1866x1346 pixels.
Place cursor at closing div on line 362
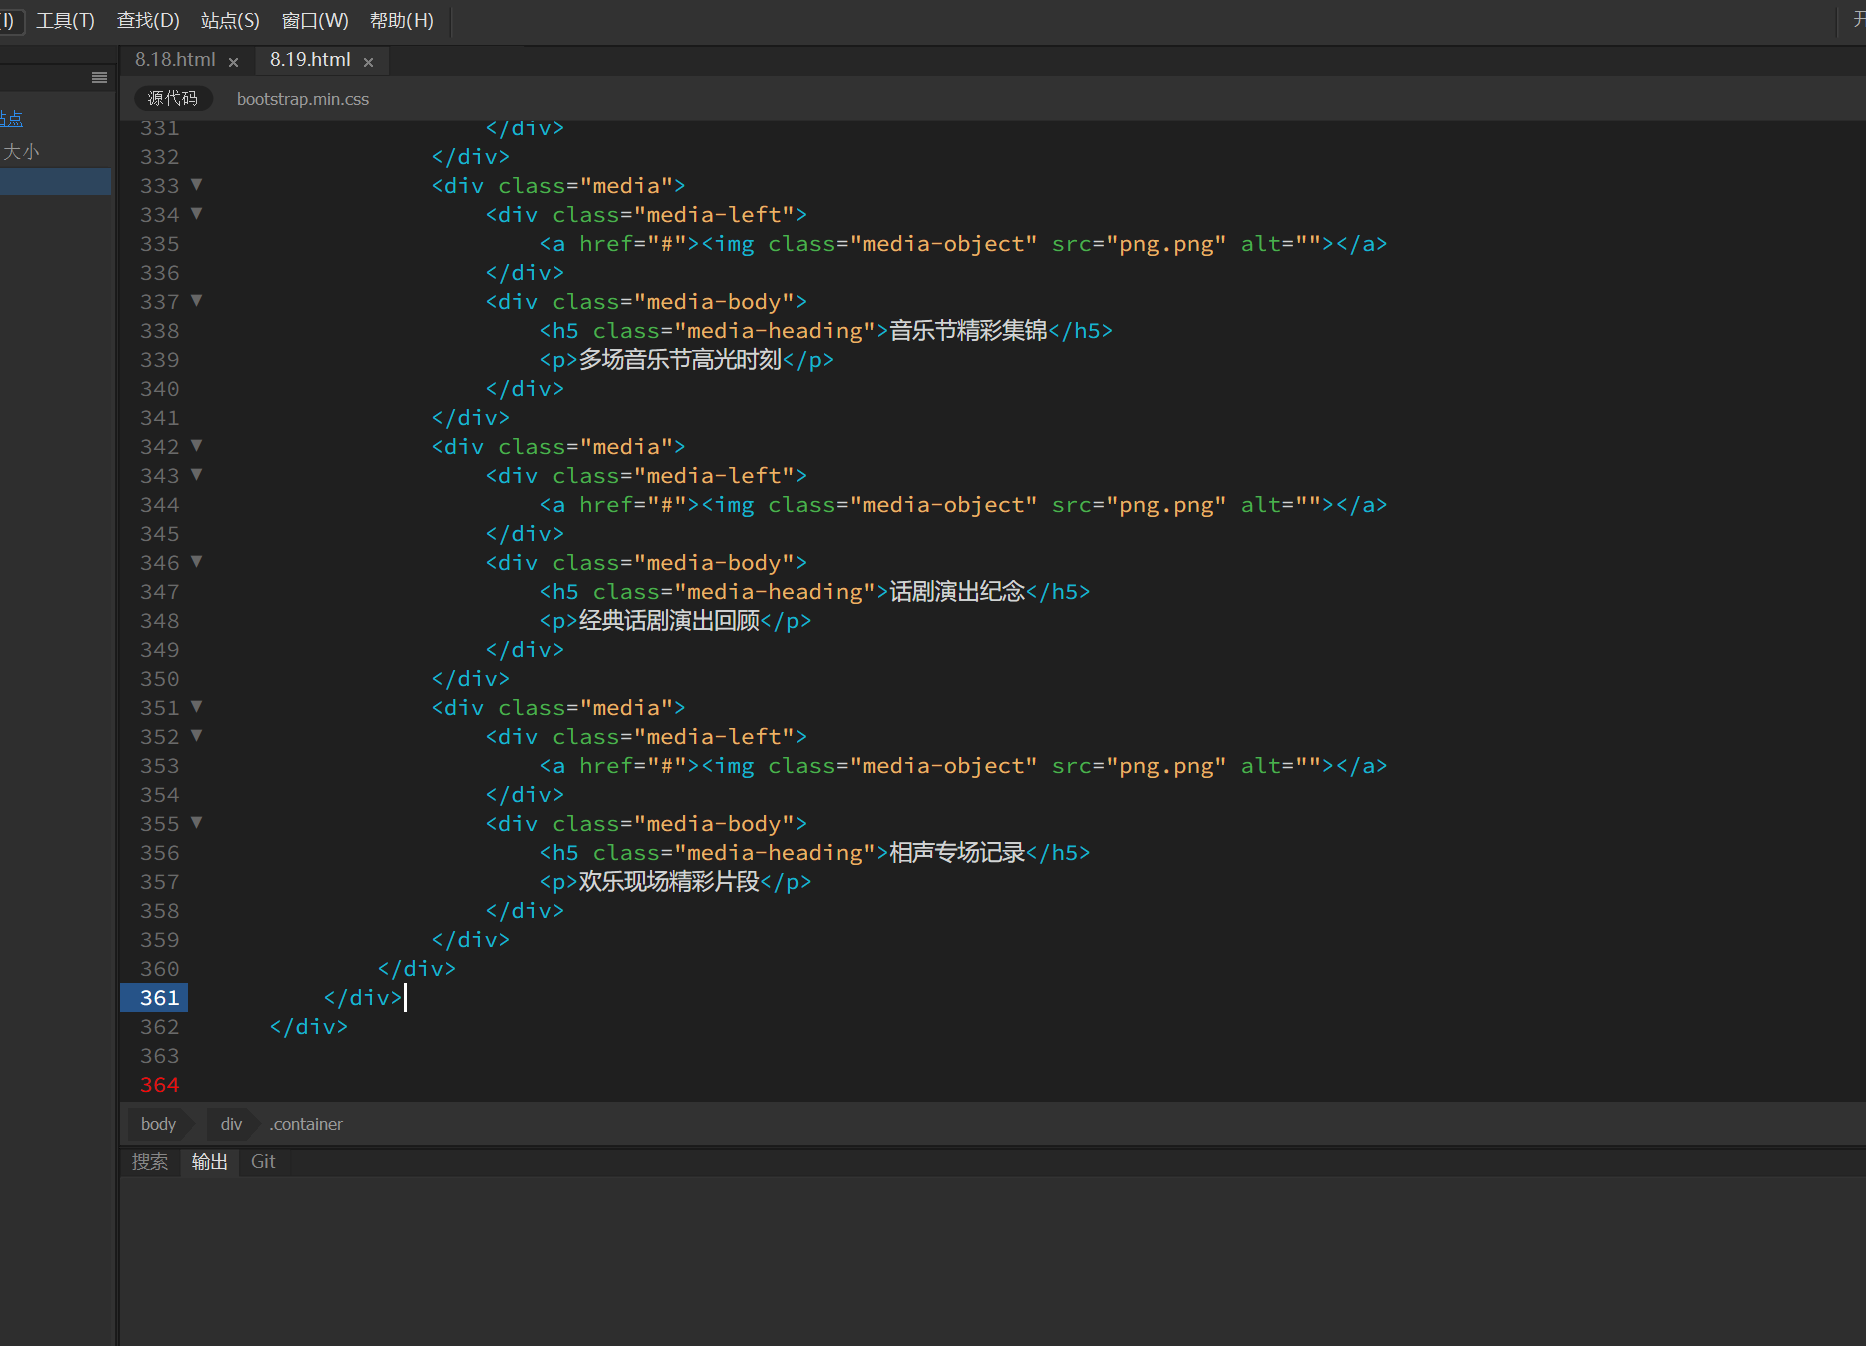tap(309, 1027)
